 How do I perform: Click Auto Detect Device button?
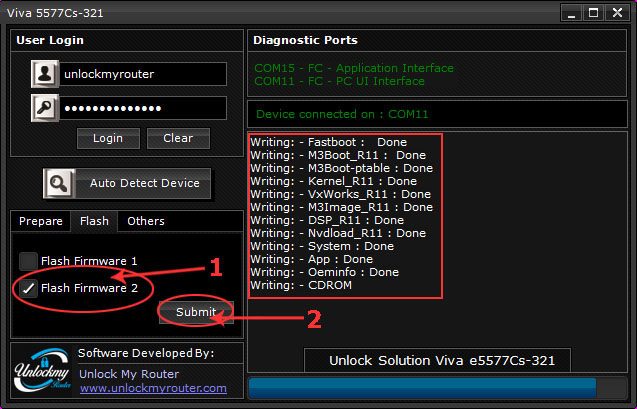127,184
